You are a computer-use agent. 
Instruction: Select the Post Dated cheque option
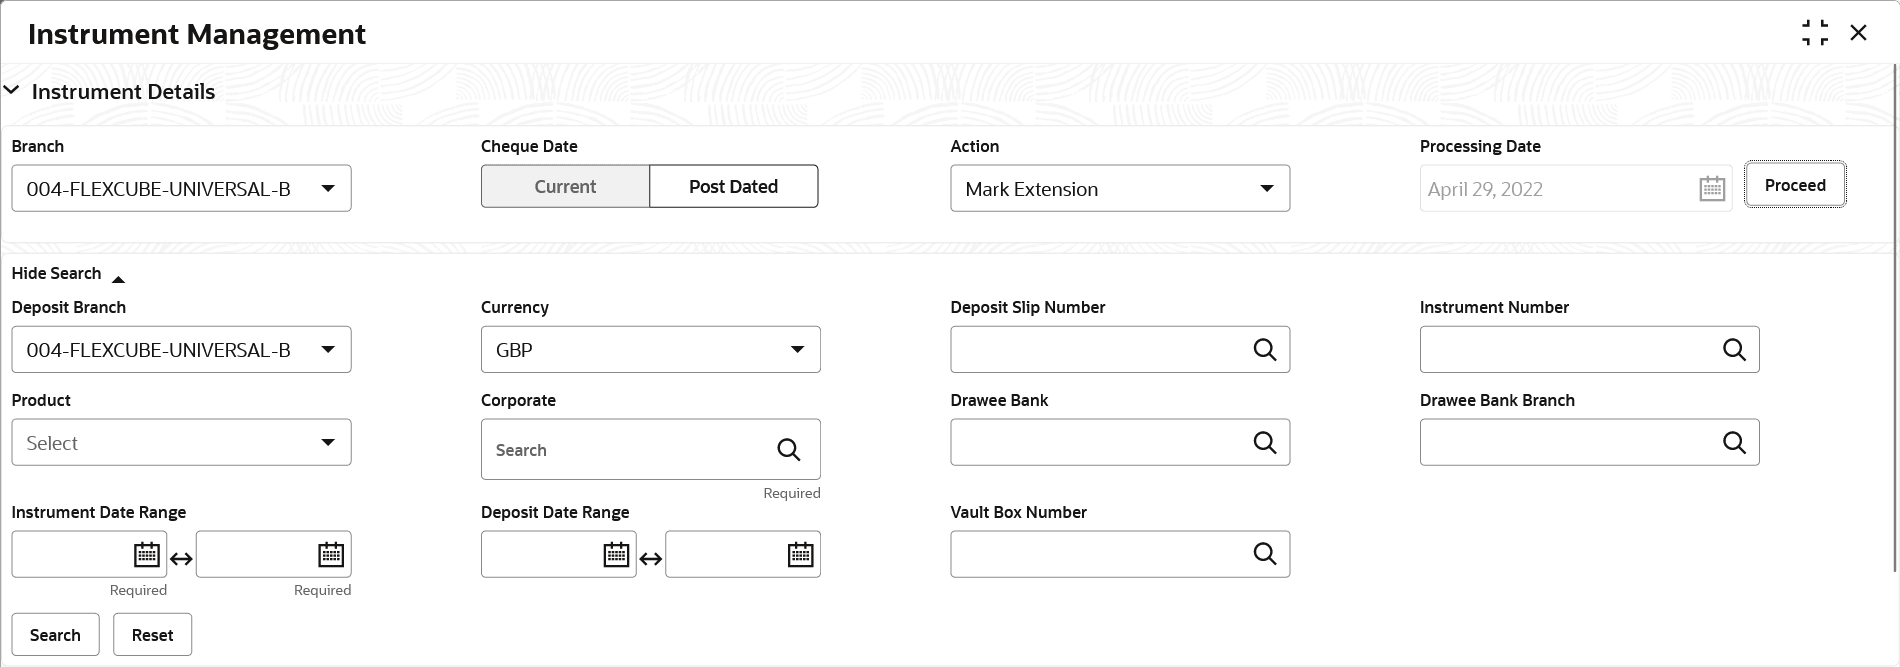pos(733,187)
